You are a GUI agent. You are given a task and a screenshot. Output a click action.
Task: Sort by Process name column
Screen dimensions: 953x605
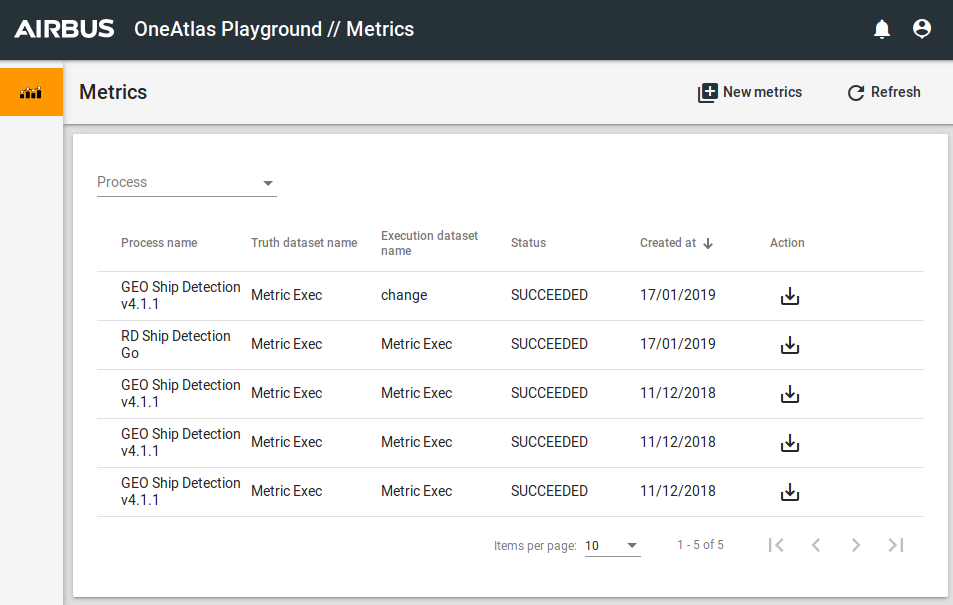(x=159, y=243)
